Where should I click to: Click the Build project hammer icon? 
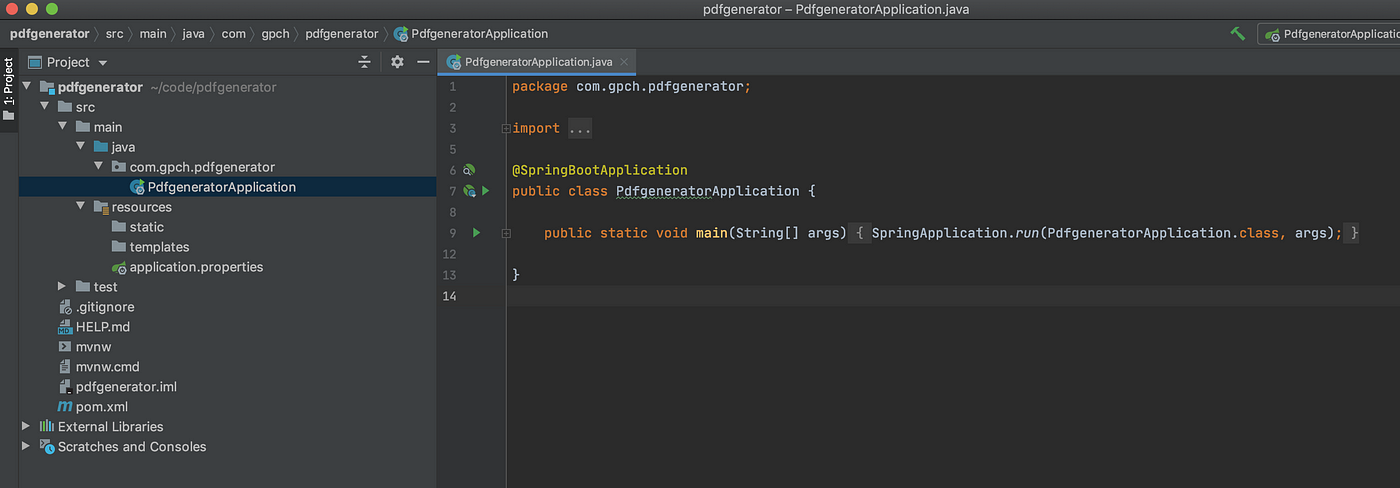[1238, 34]
